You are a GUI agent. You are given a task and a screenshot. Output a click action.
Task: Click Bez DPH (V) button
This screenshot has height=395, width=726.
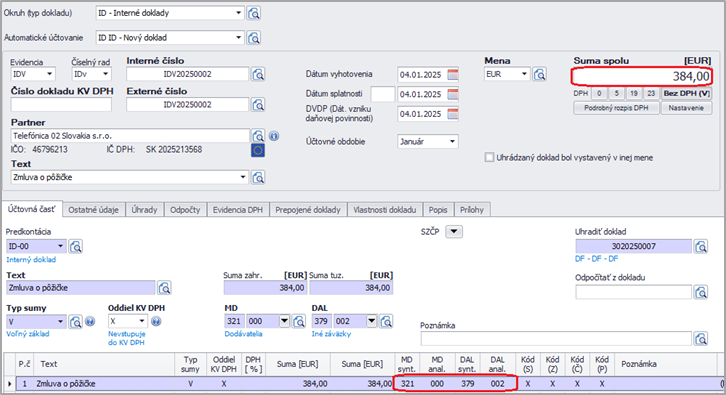pyautogui.click(x=687, y=94)
